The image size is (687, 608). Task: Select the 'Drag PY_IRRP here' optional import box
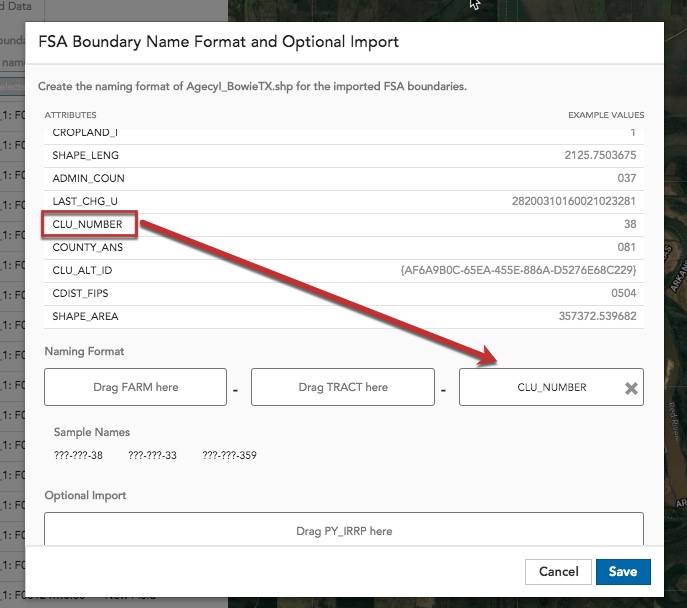click(343, 531)
